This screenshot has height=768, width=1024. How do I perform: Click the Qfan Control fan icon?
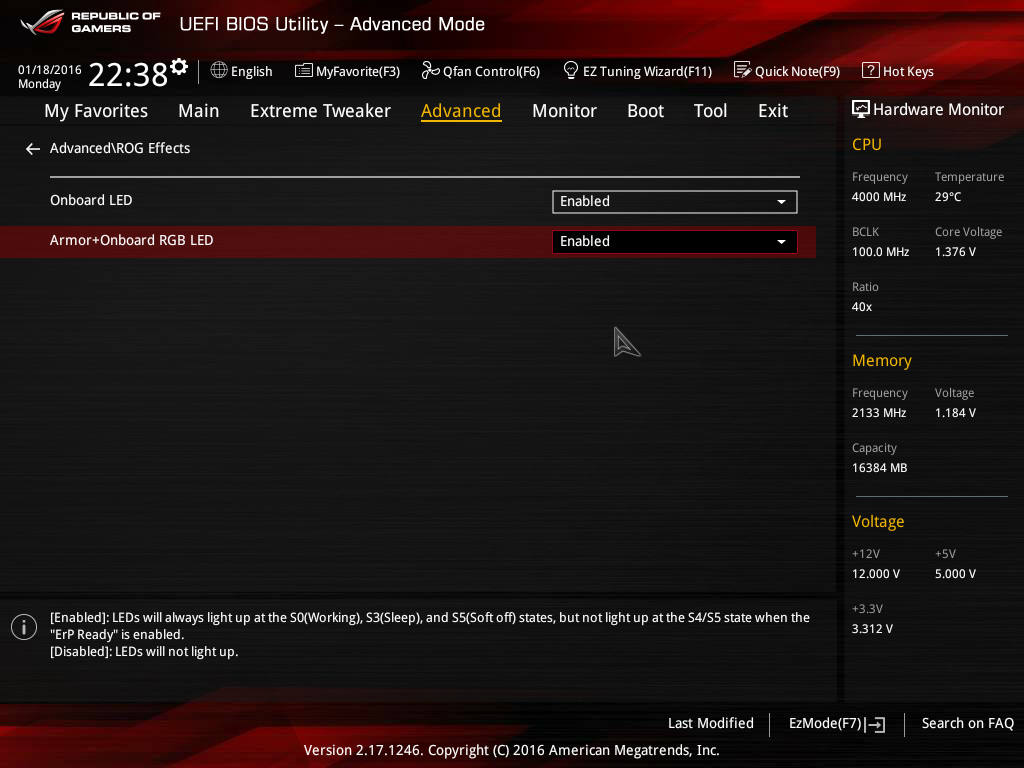430,70
